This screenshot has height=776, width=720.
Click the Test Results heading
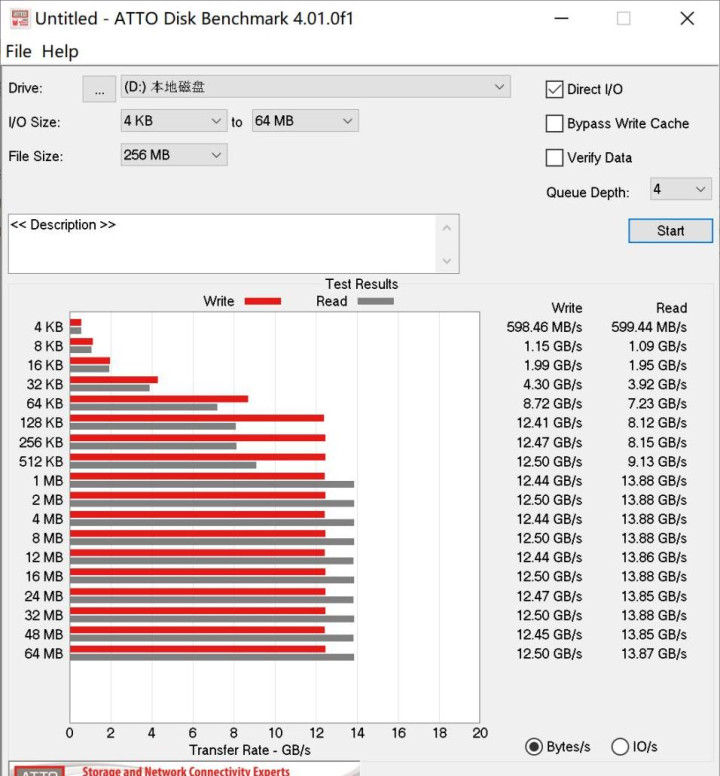tap(362, 284)
